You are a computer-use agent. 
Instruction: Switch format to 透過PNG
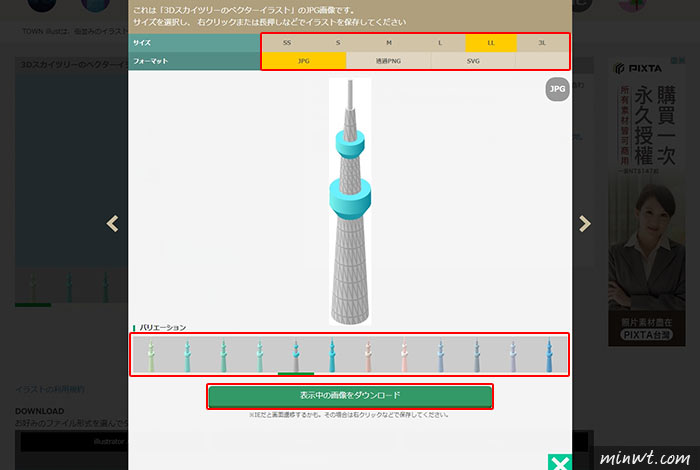[x=388, y=61]
